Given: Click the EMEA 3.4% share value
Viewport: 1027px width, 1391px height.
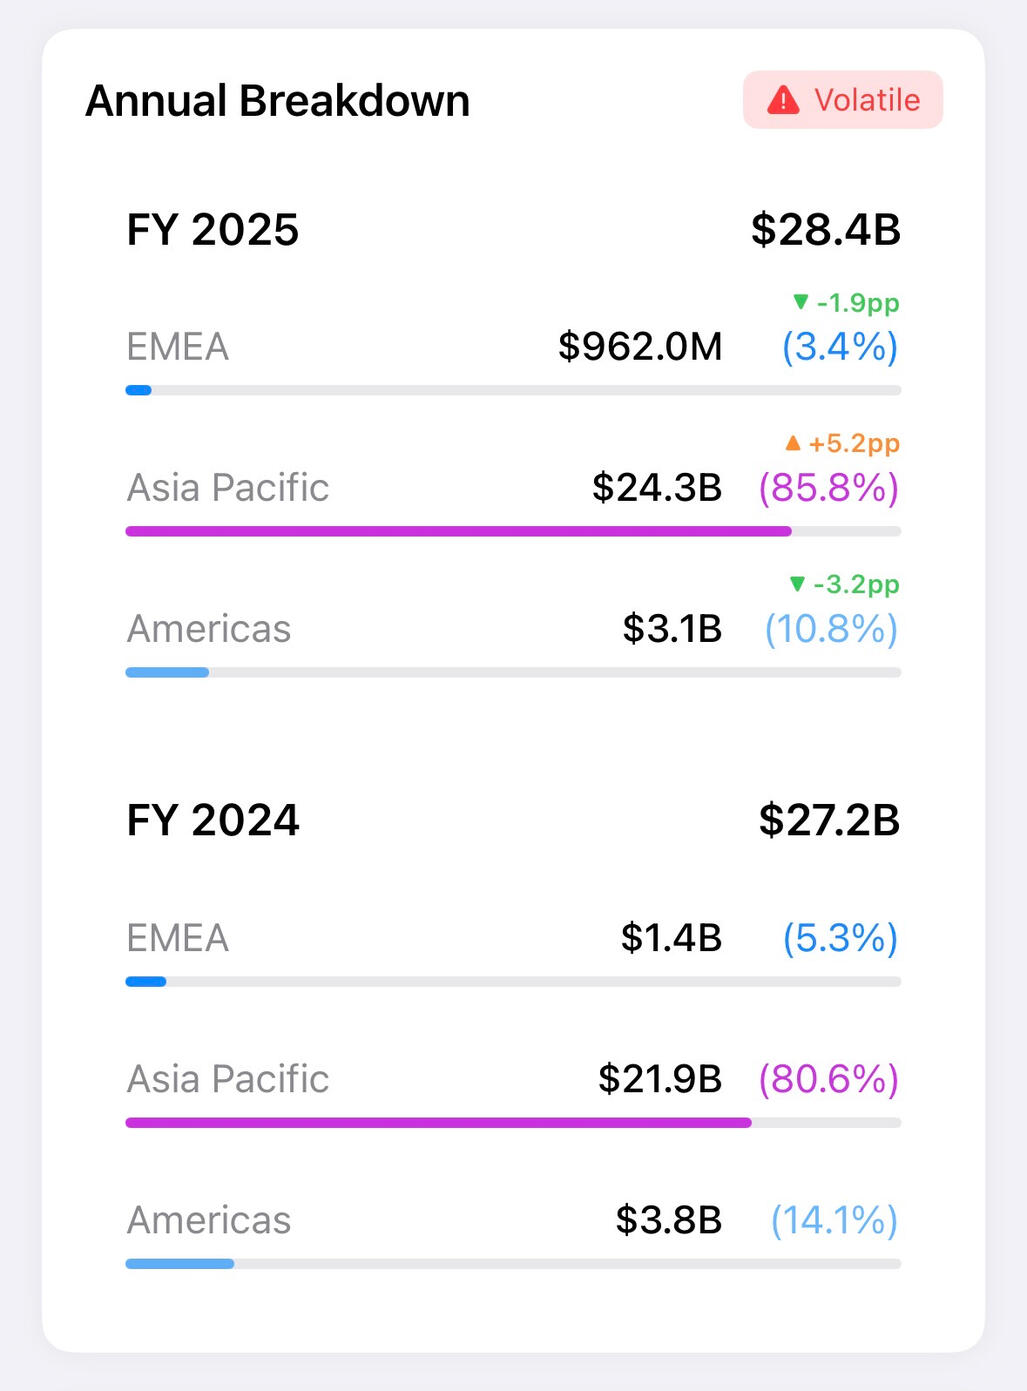Looking at the screenshot, I should click(840, 347).
